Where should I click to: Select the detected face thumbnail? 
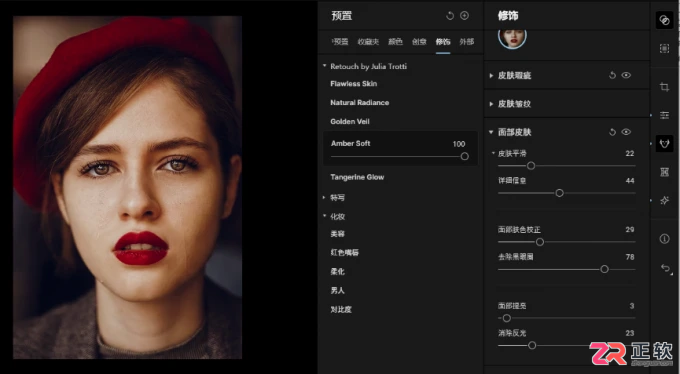(x=512, y=38)
